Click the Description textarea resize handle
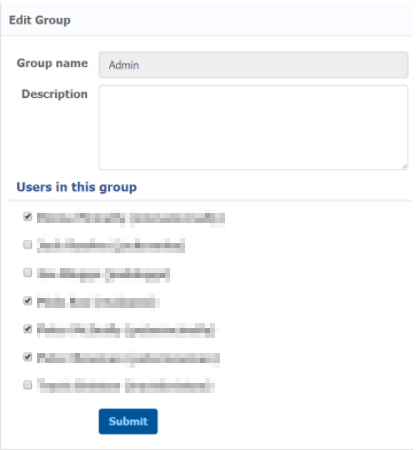417x450 pixels. click(404, 166)
